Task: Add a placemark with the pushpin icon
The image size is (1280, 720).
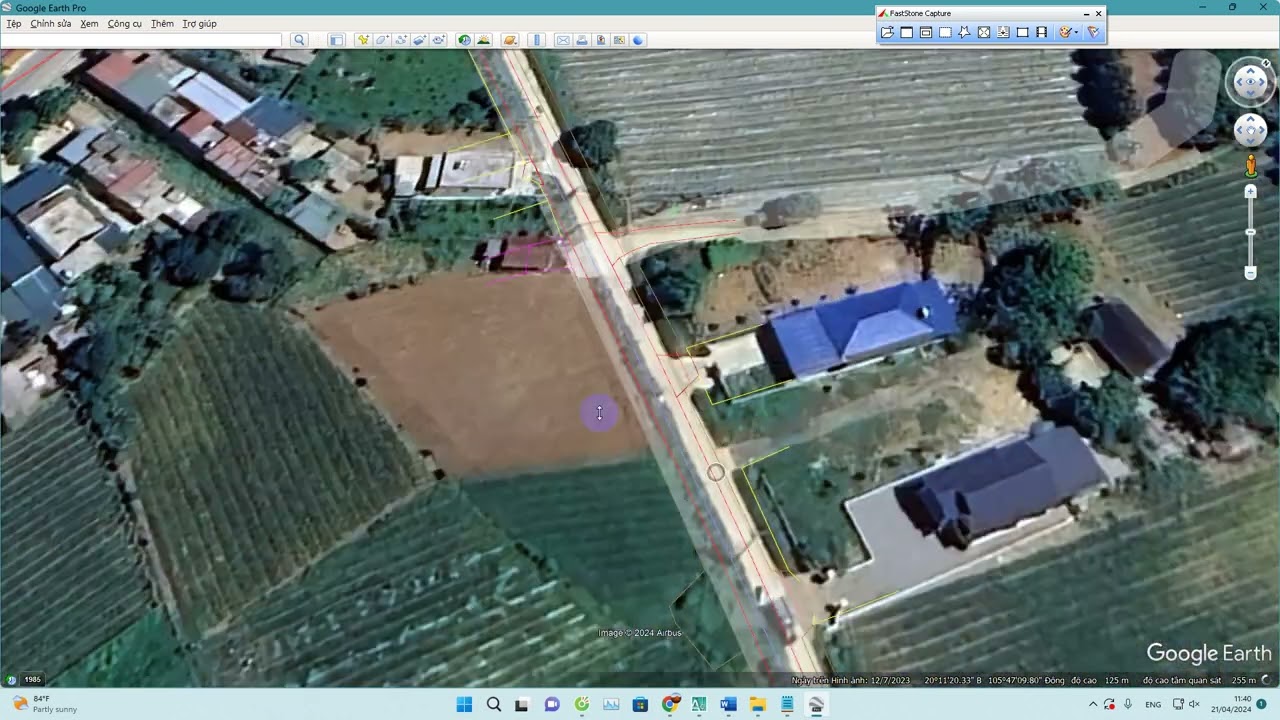Action: (x=363, y=40)
